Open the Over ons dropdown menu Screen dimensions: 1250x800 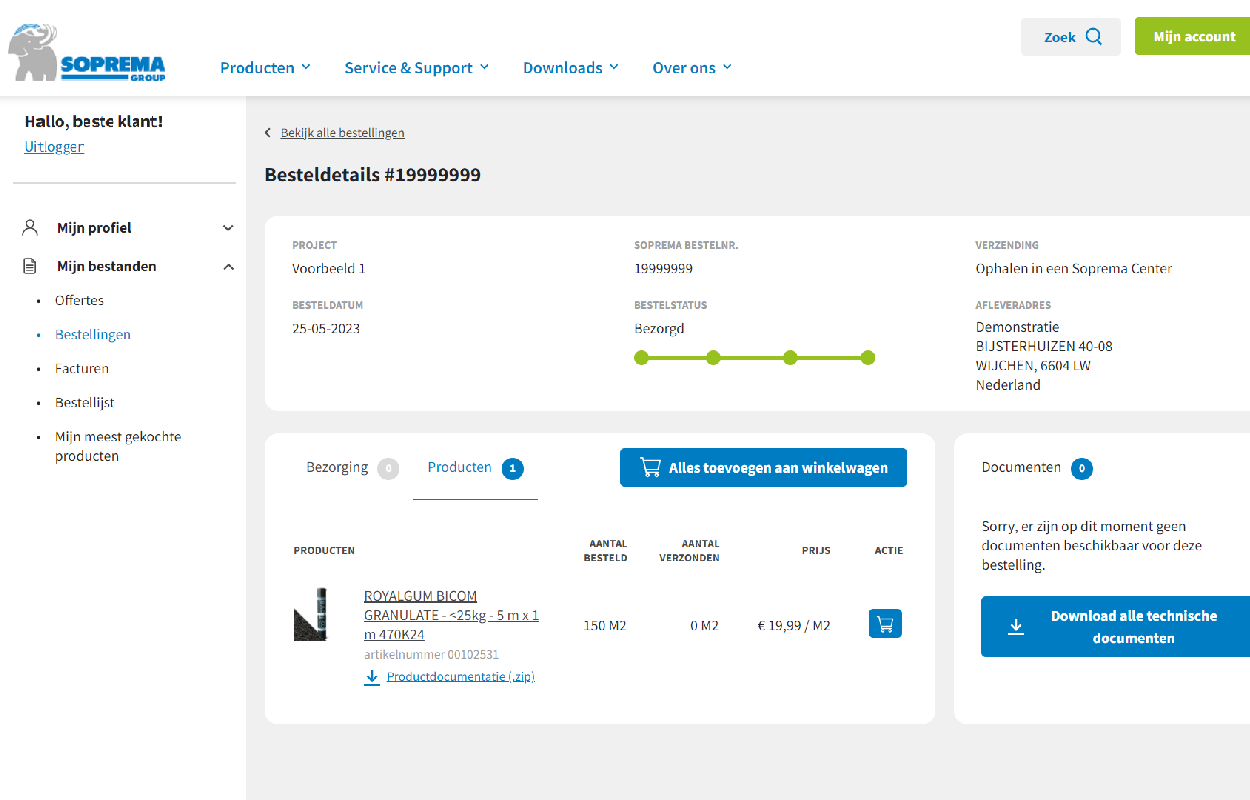692,67
